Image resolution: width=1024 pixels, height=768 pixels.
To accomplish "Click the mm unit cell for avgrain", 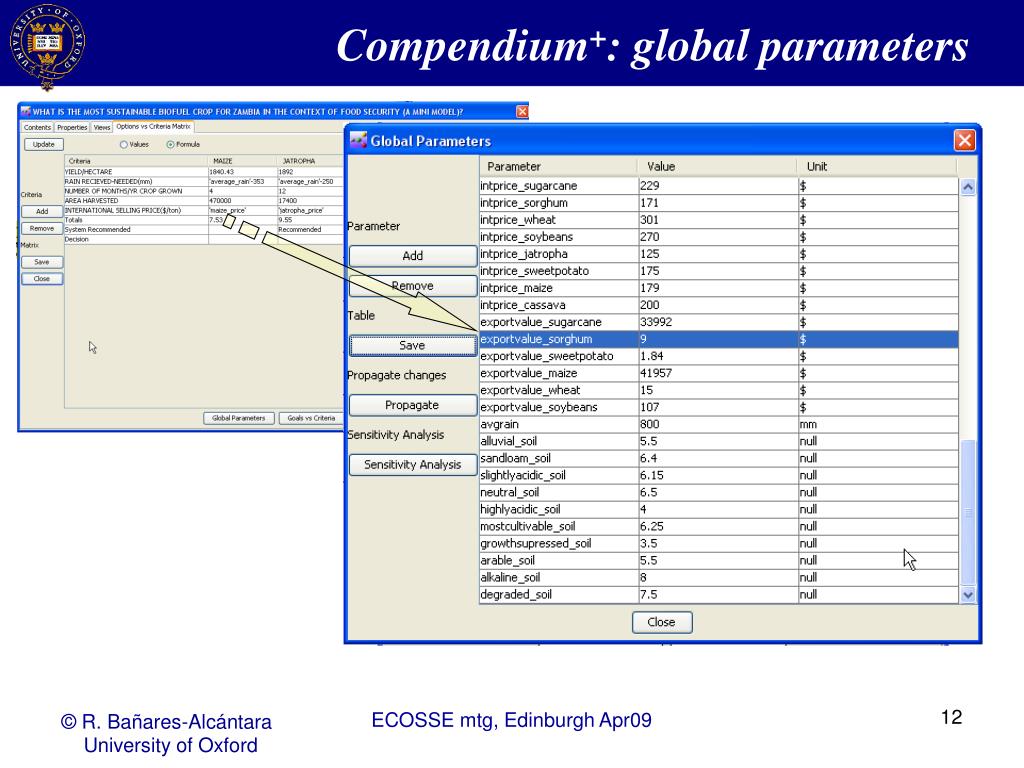I will point(878,424).
